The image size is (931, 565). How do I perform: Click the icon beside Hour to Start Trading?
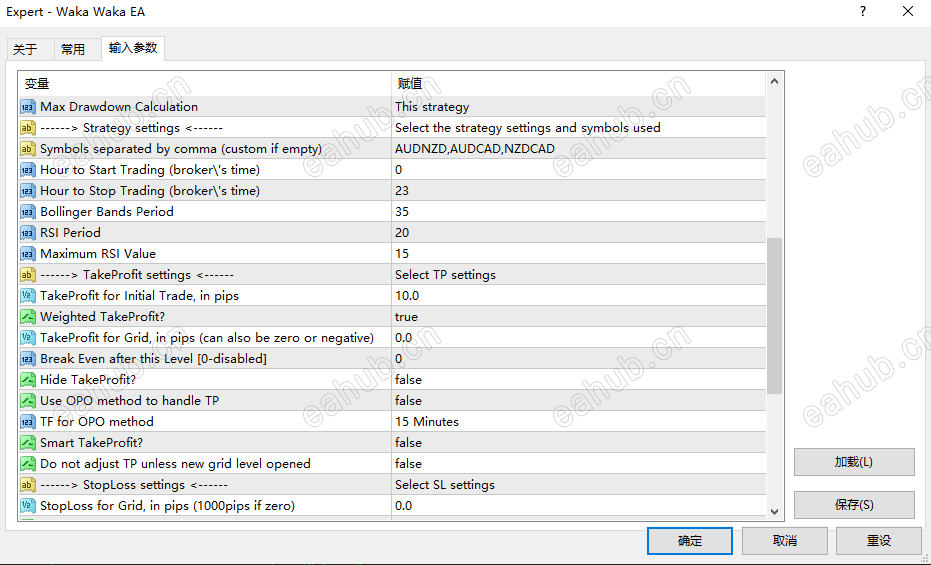click(x=27, y=170)
